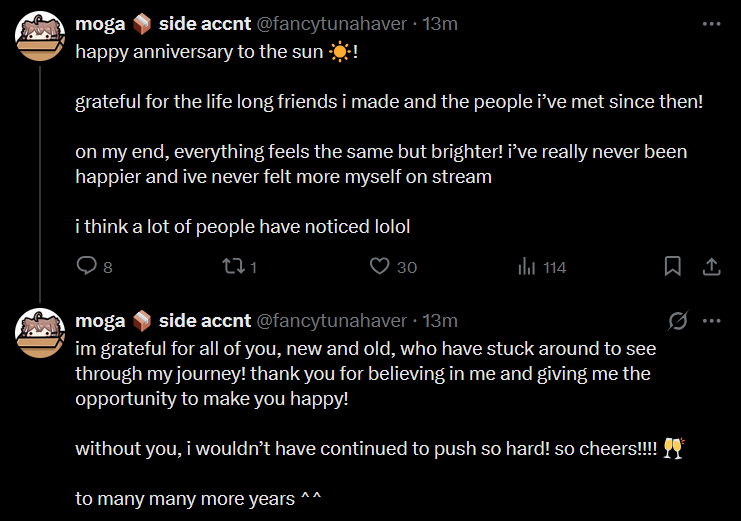Click the Grok icon on second tweet
This screenshot has height=521, width=741.
point(677,321)
